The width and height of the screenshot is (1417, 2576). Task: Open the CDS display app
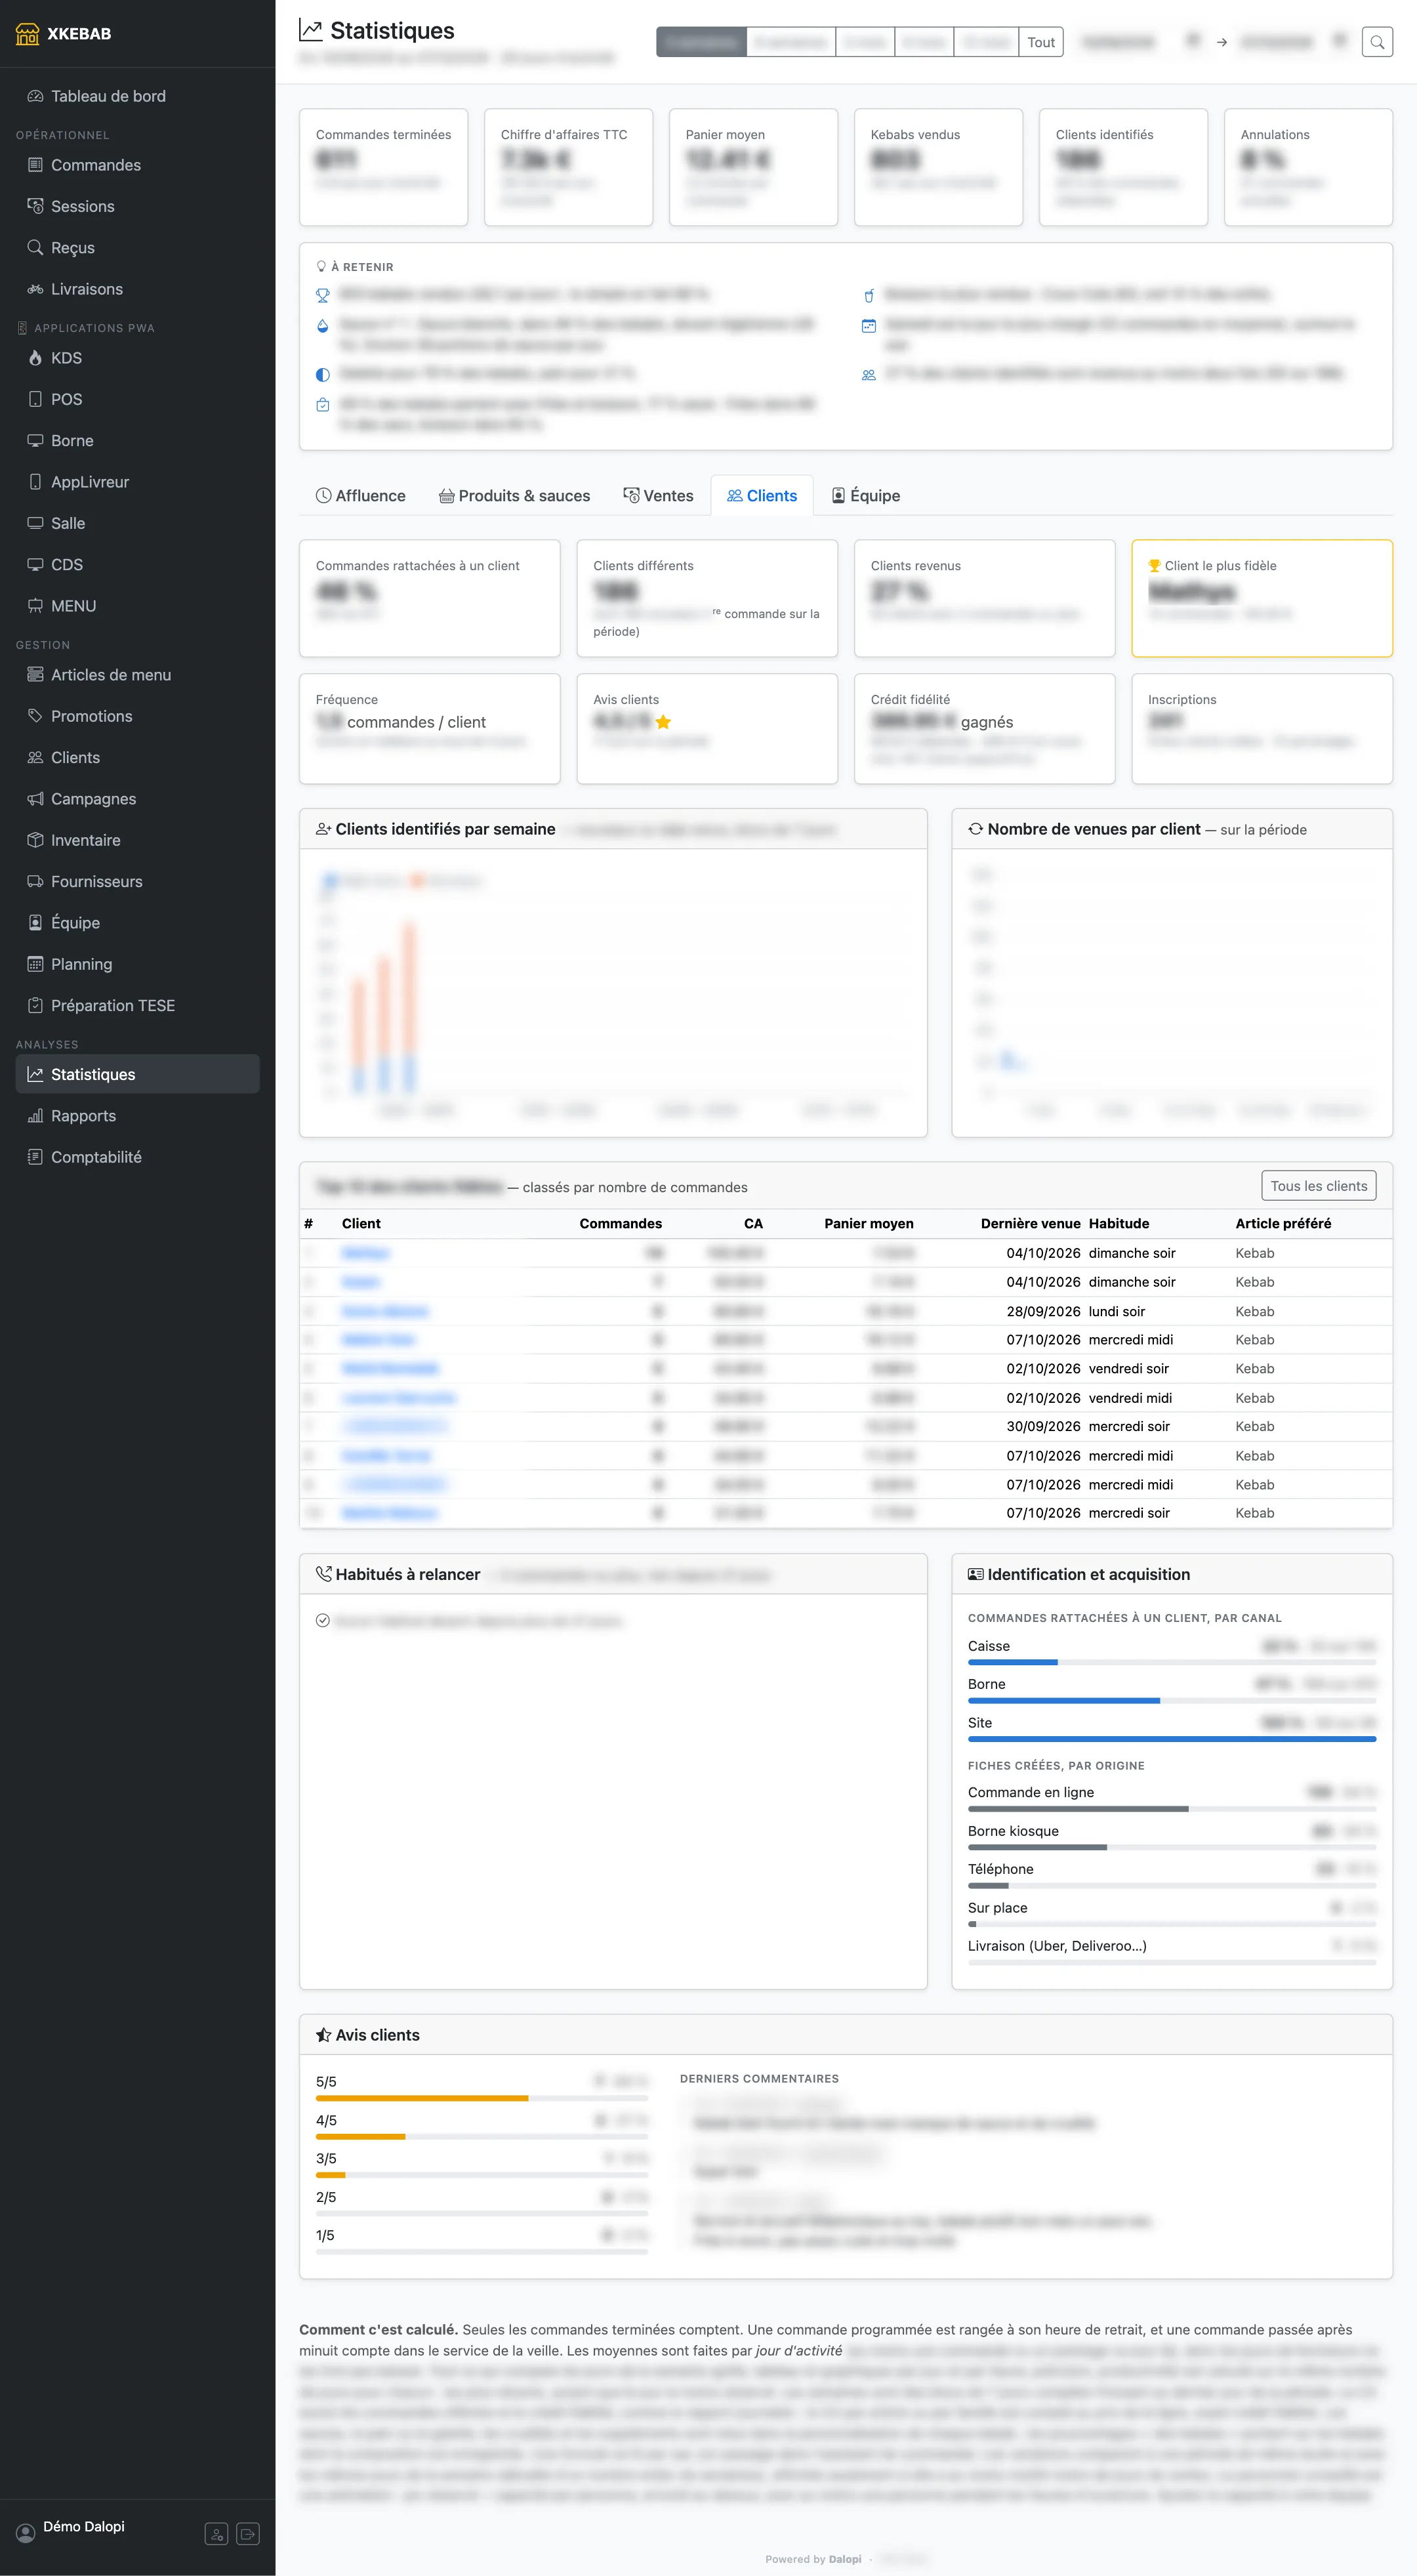click(x=137, y=564)
